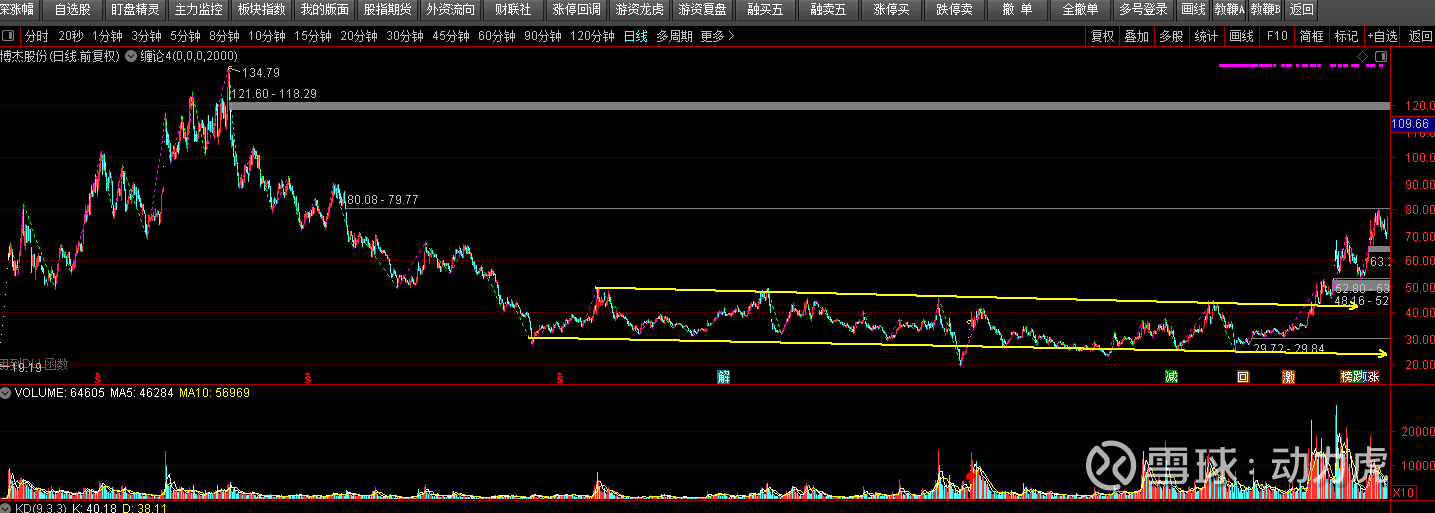Click +自选 to add to watchlist
The width and height of the screenshot is (1435, 513).
pos(1383,36)
